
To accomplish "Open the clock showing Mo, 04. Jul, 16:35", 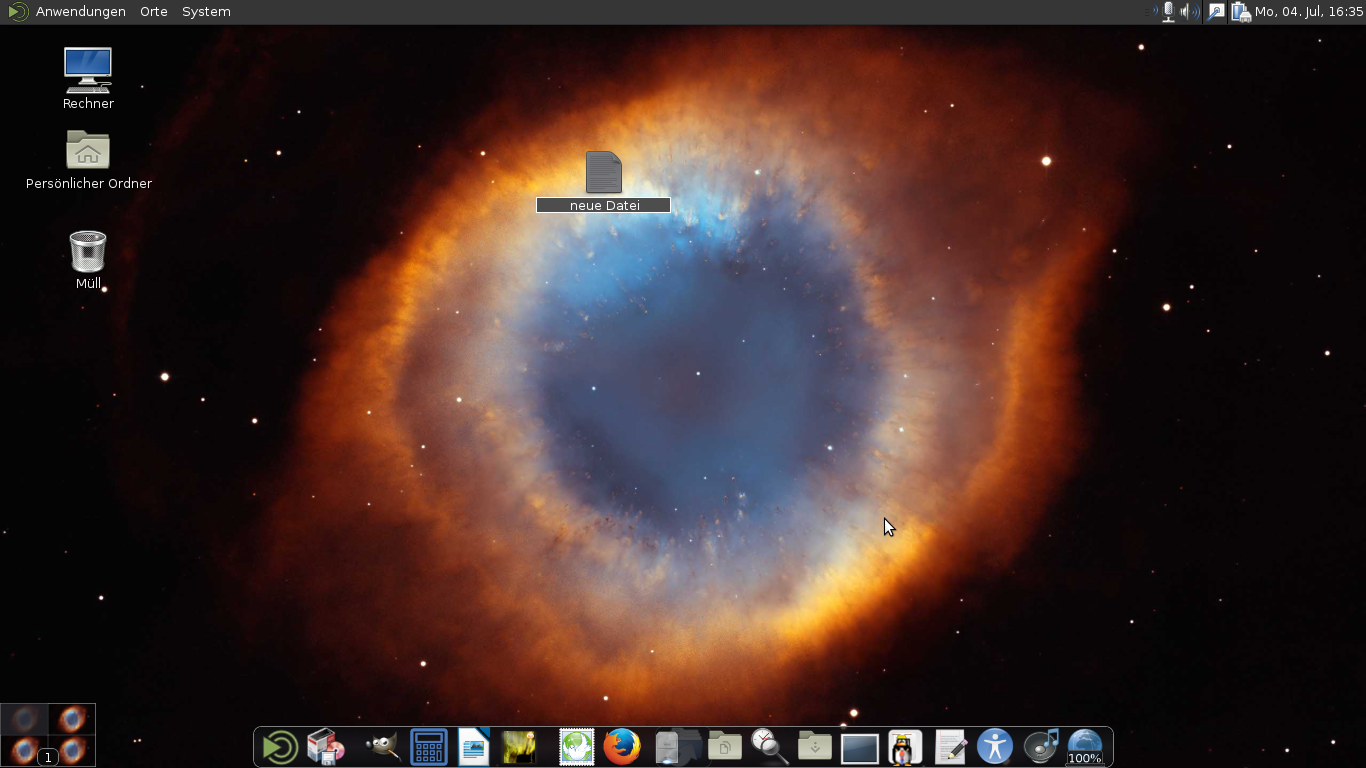I will (x=1309, y=12).
